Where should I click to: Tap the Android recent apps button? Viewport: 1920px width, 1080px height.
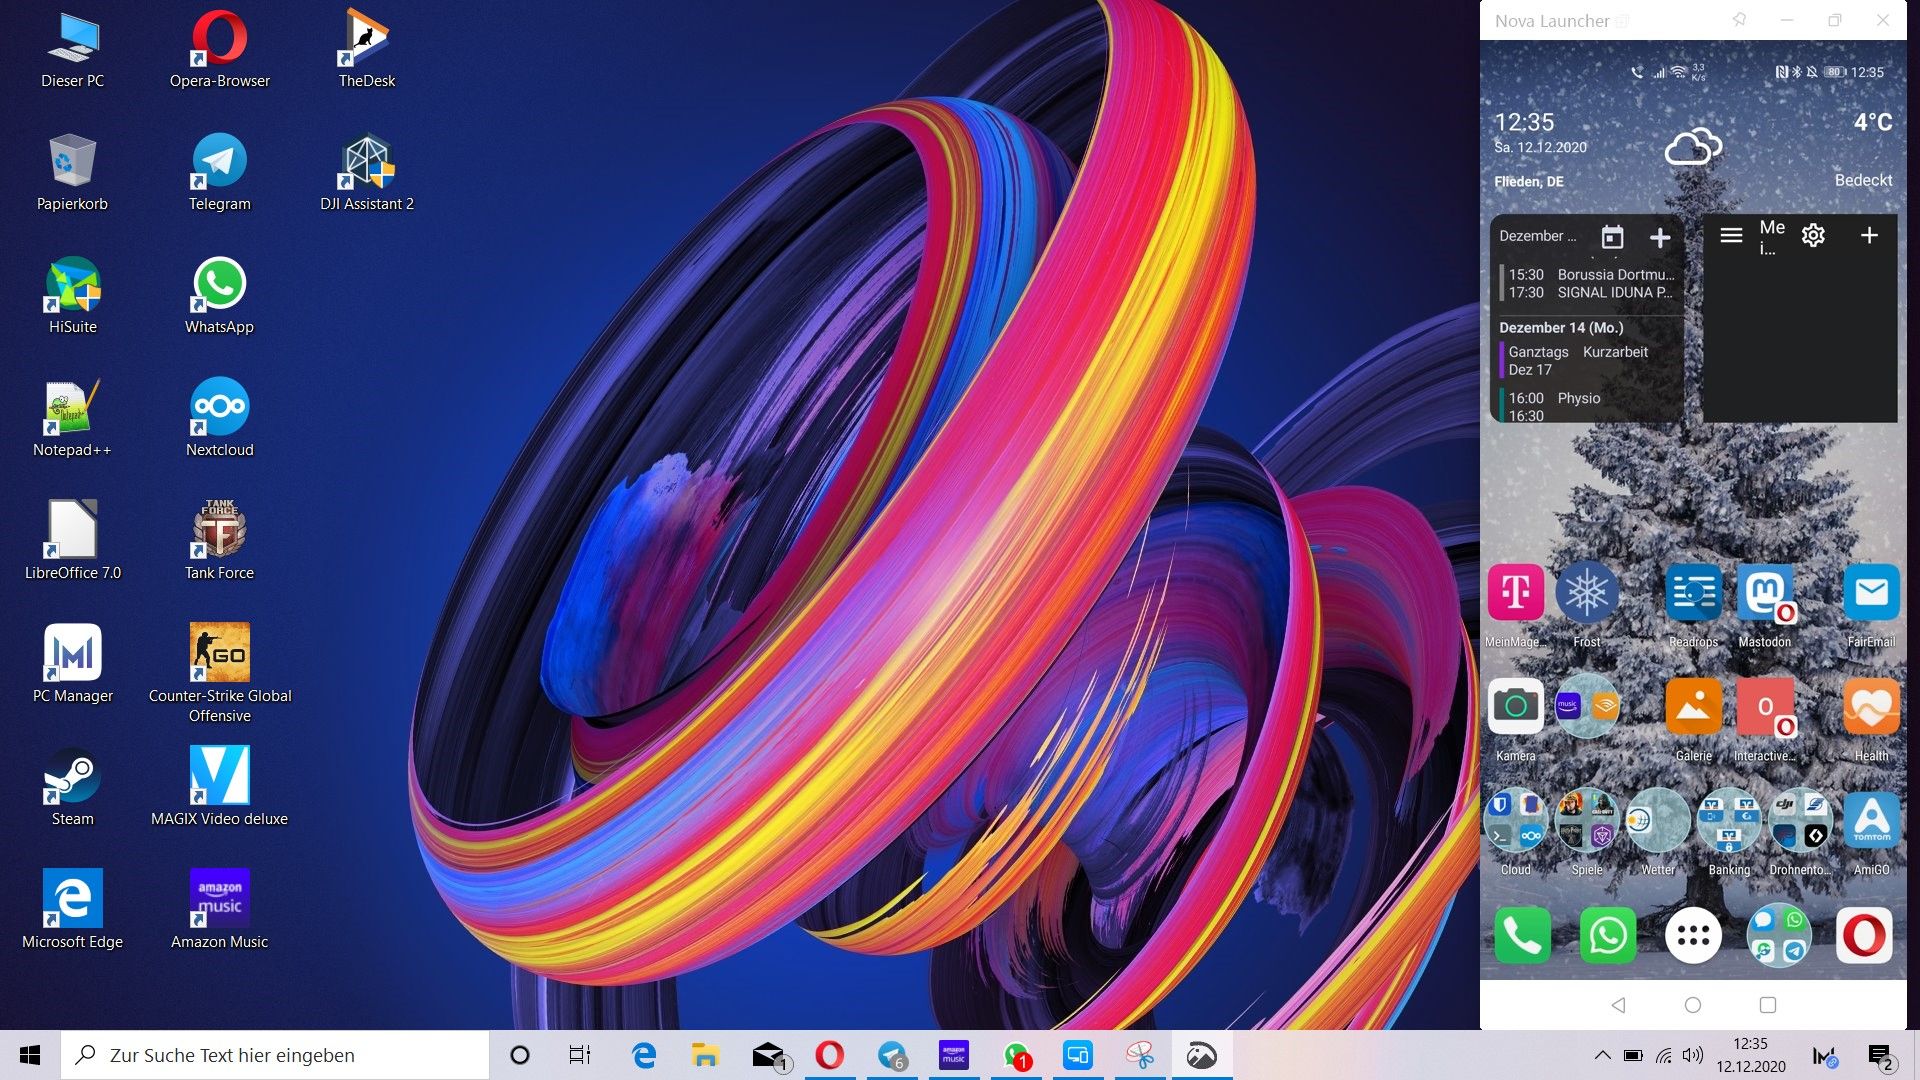point(1768,1005)
